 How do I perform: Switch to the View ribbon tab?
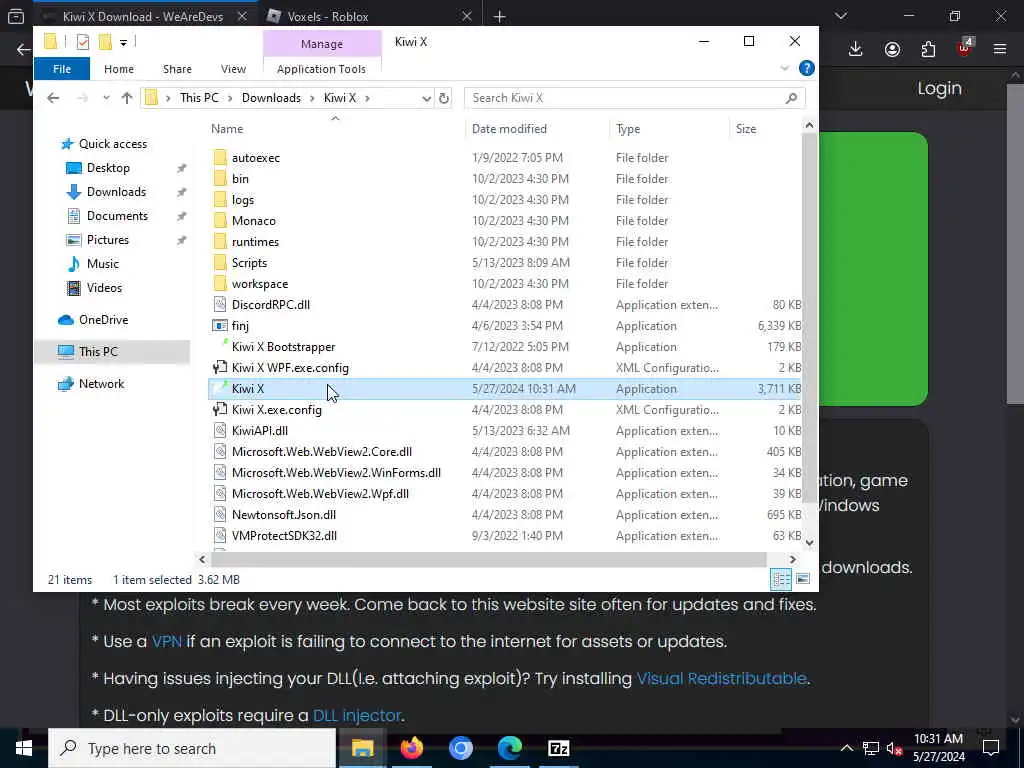pos(233,69)
